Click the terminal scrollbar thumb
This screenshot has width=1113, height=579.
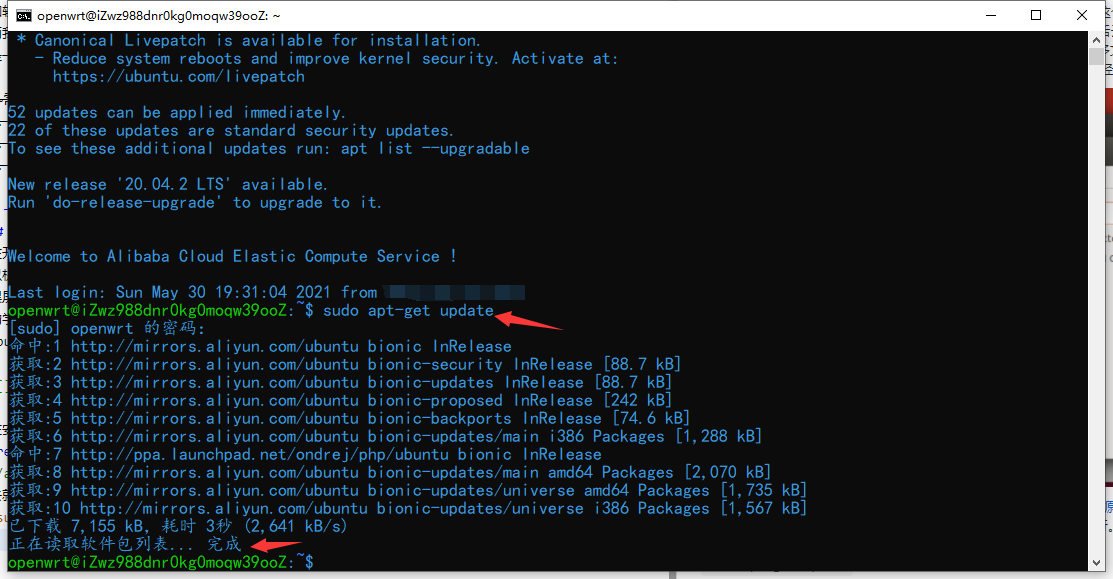[x=1096, y=58]
